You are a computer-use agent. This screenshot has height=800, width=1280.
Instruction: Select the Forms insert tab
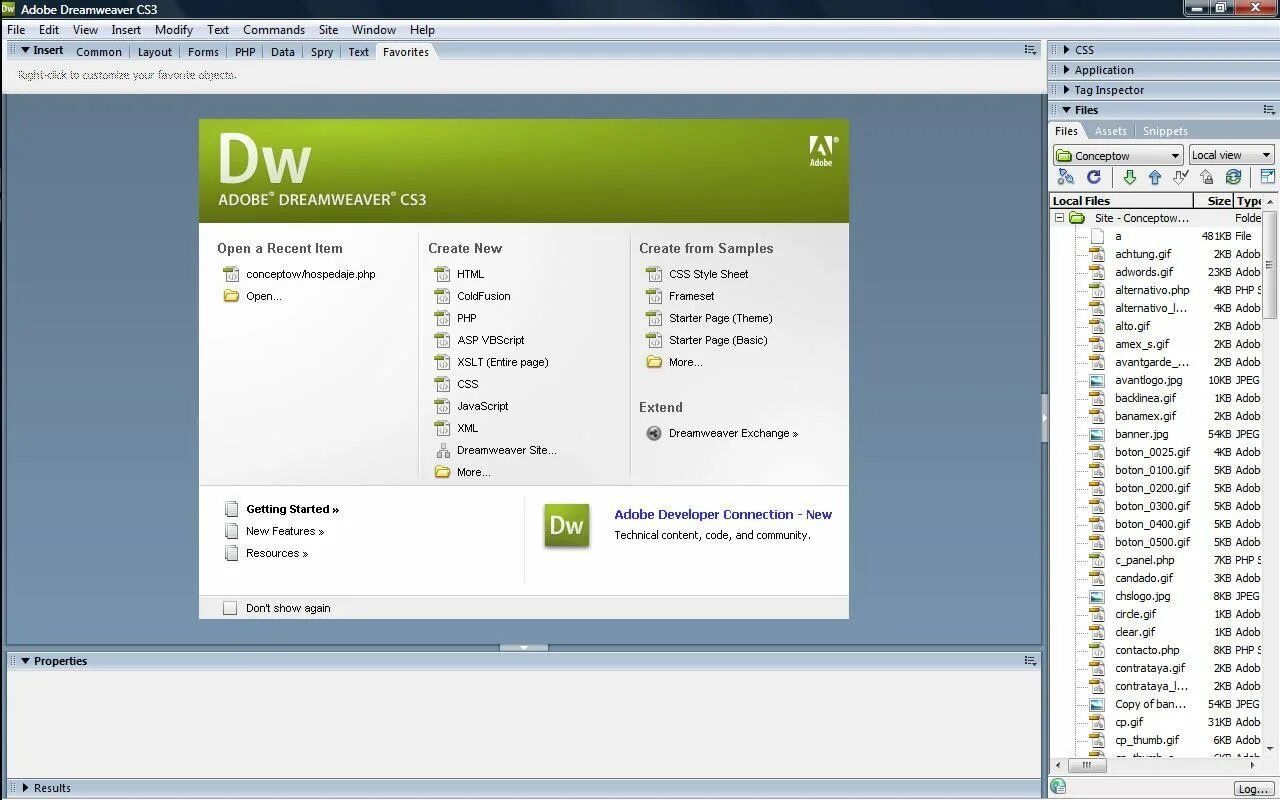(x=203, y=52)
